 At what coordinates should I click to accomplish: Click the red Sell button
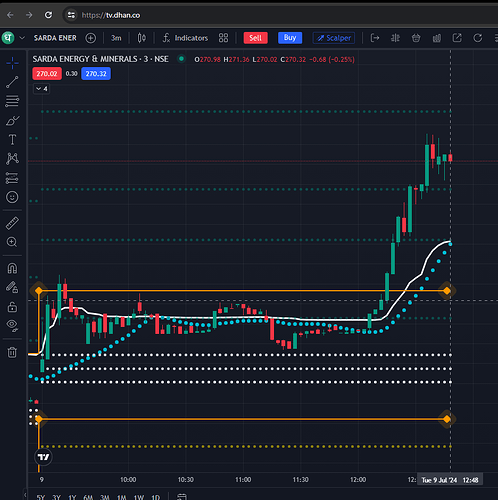click(256, 38)
